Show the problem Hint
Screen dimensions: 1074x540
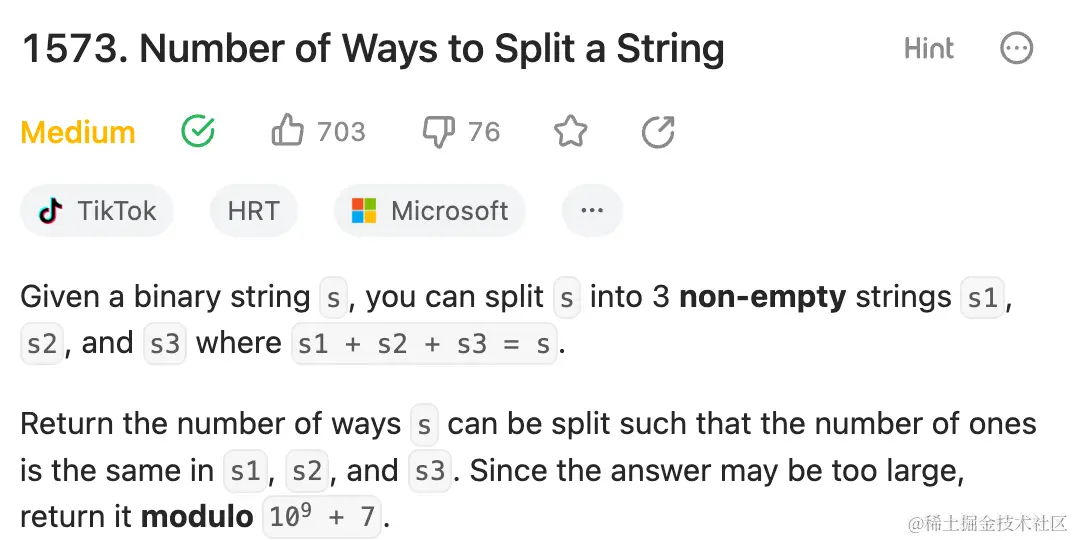pos(929,48)
